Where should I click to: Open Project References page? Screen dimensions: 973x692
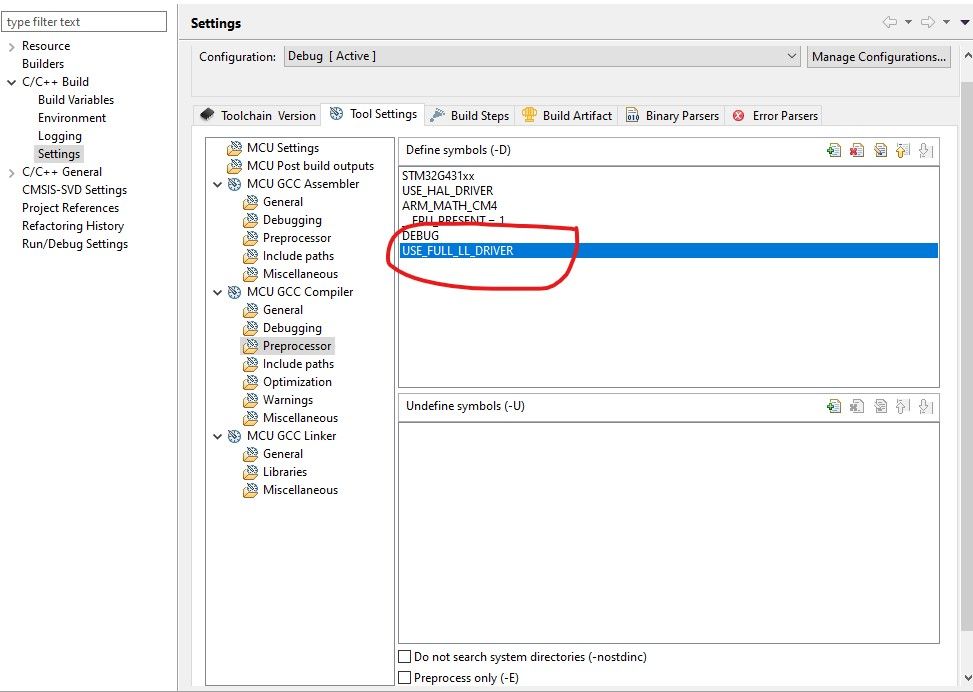pyautogui.click(x=70, y=208)
